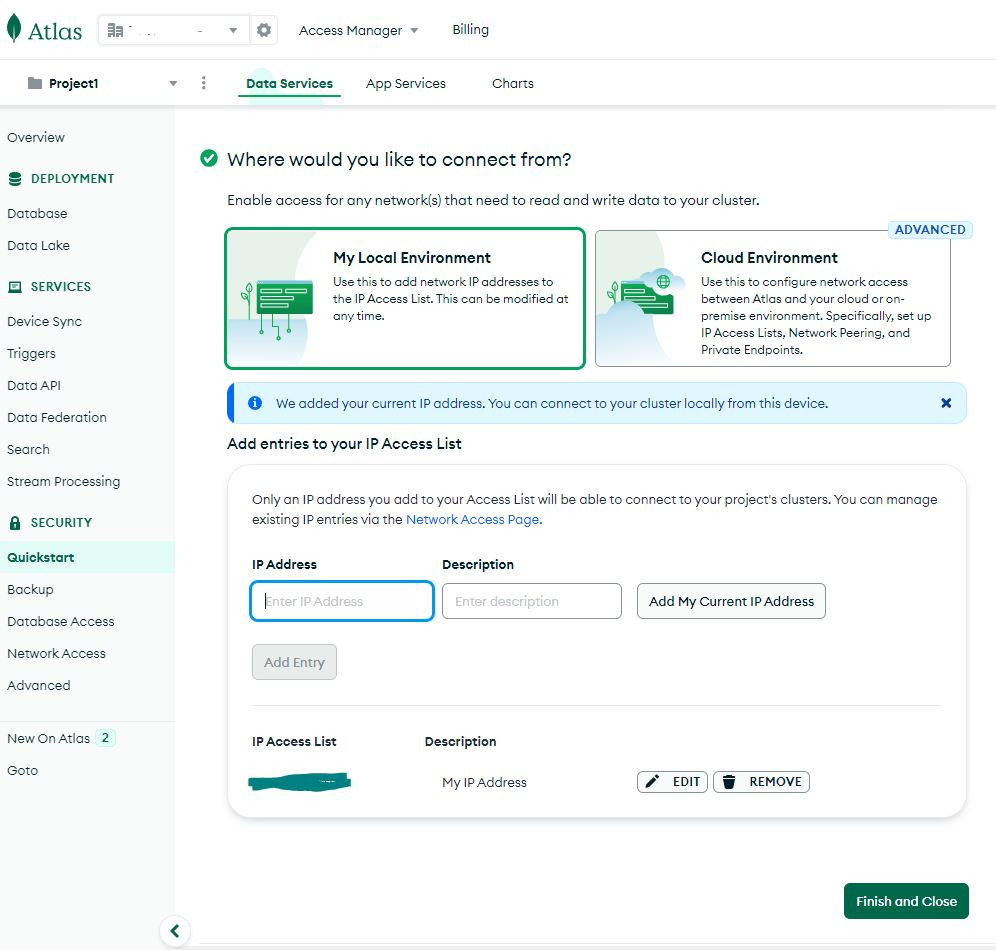Select Quickstart in Security section
This screenshot has width=996, height=950.
(x=87, y=557)
